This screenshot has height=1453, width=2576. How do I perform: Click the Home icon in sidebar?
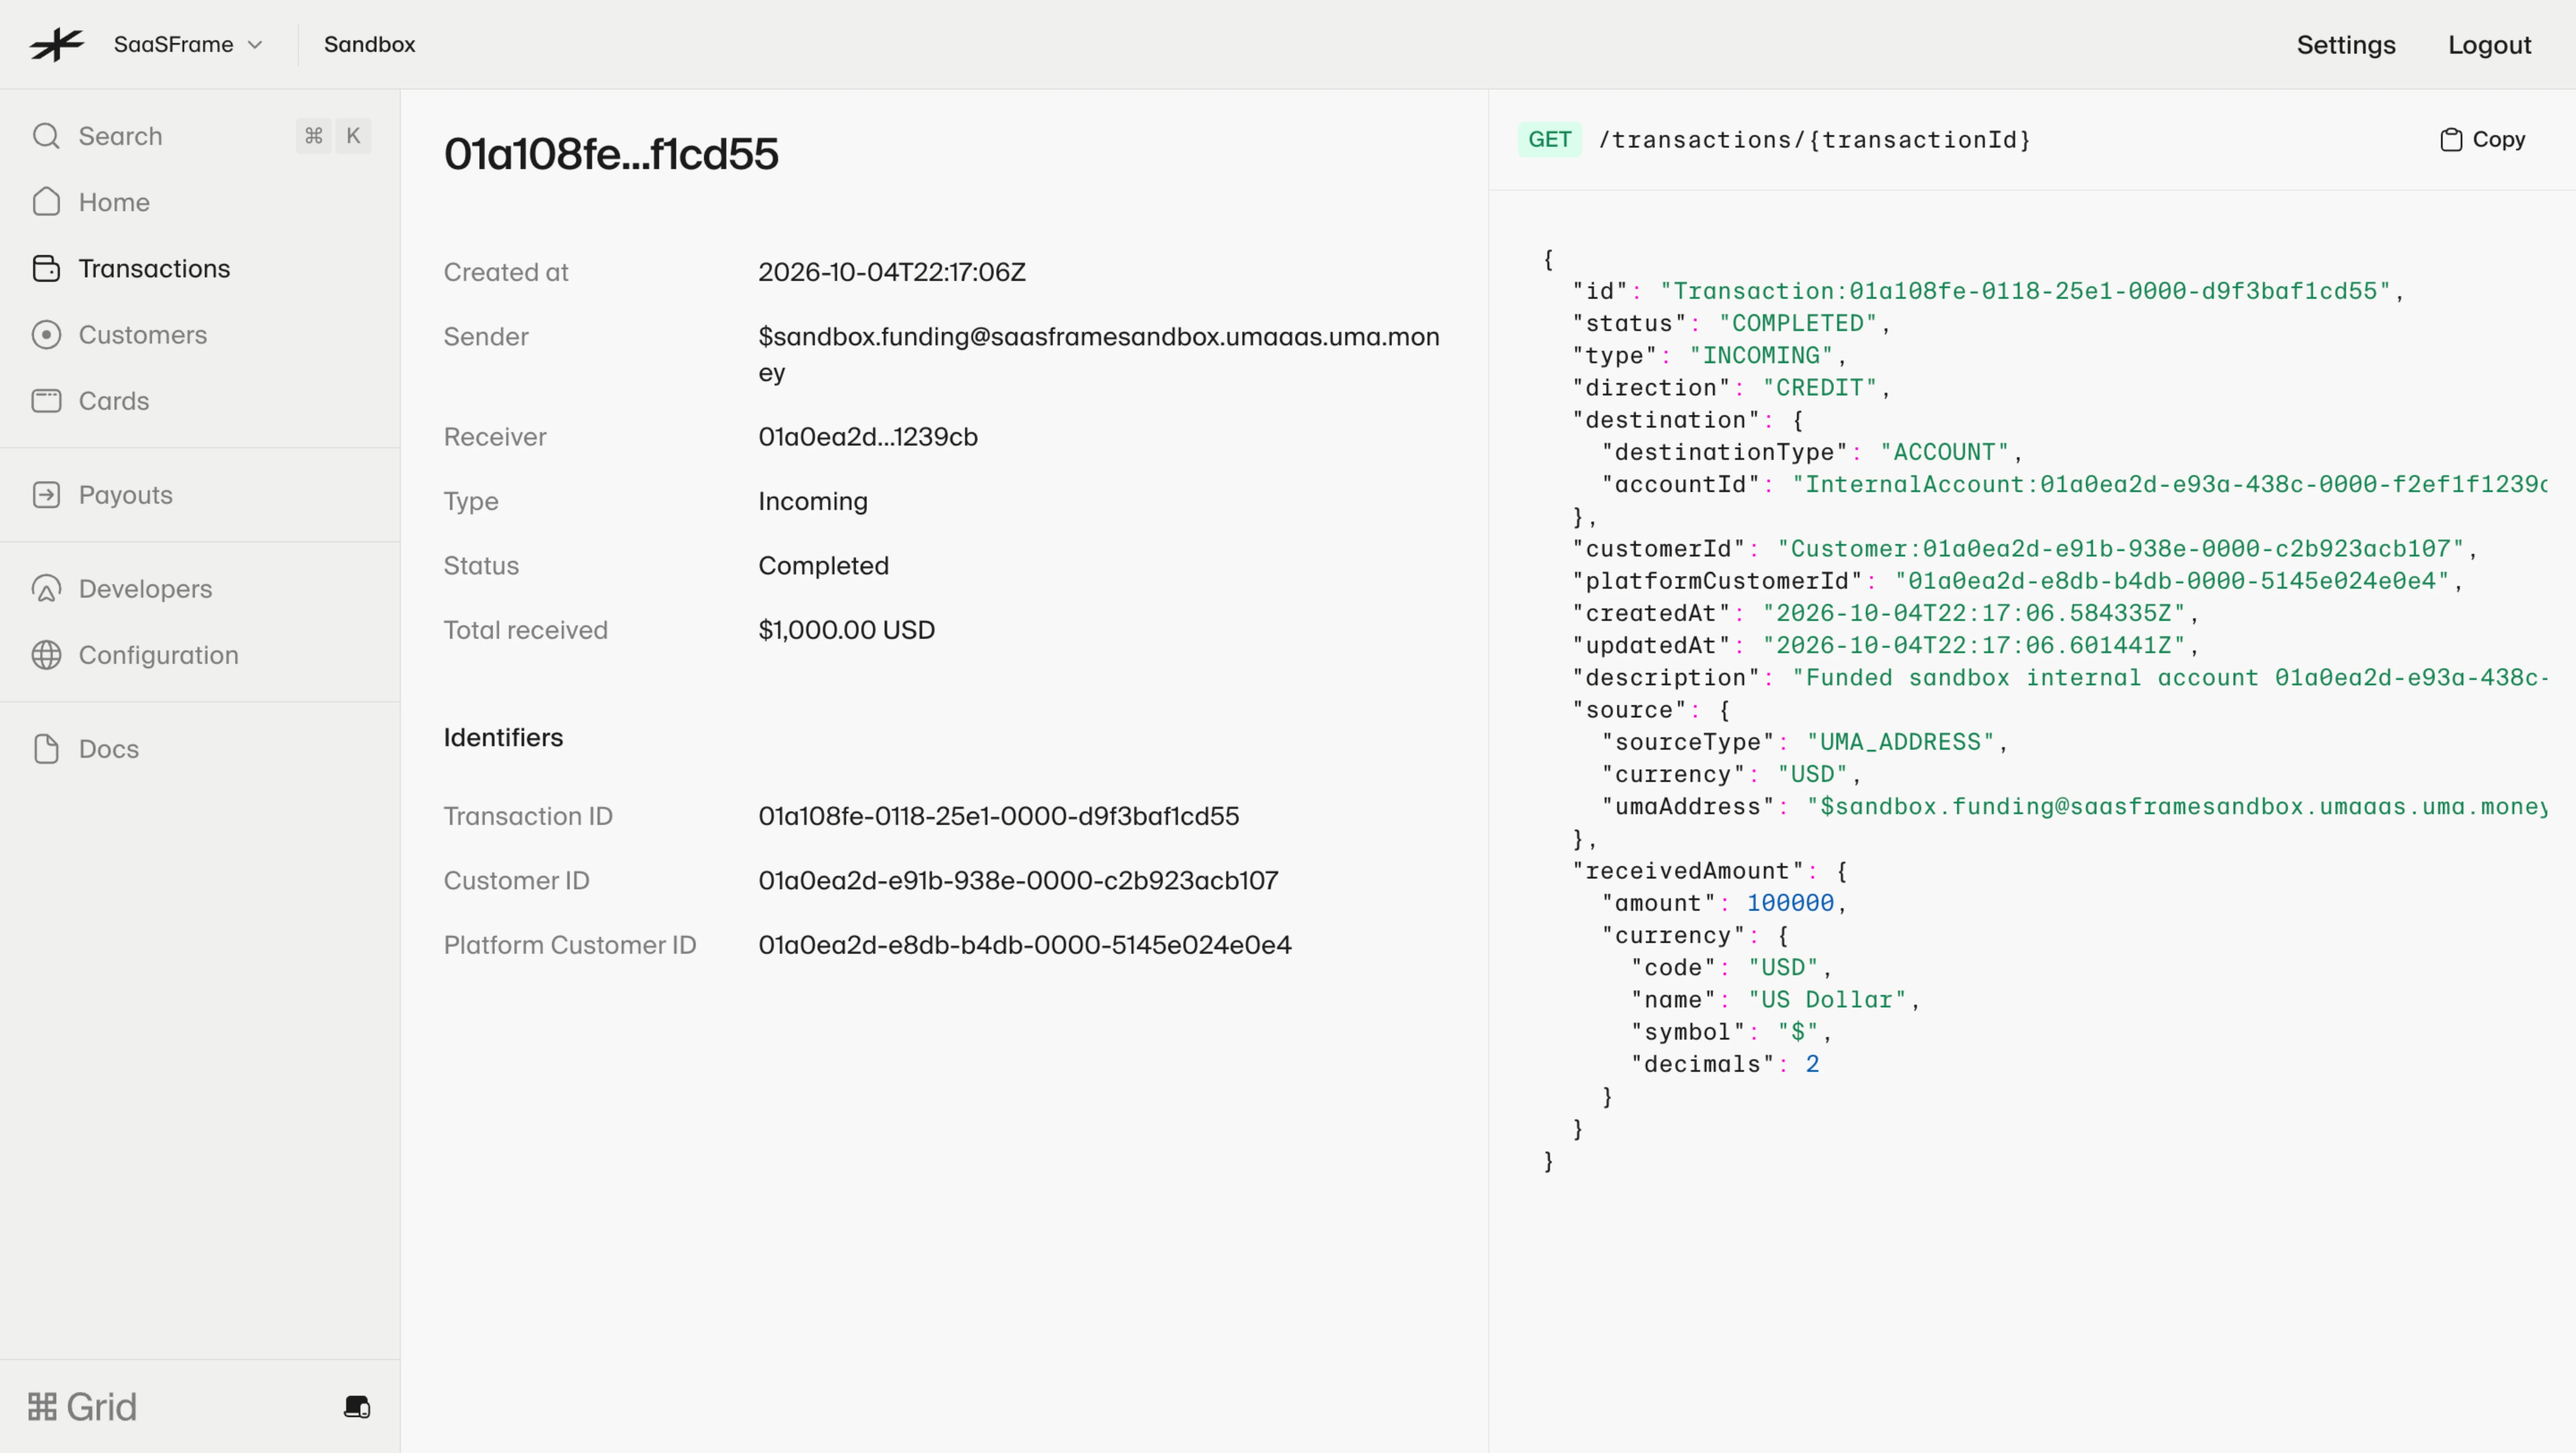tap(46, 202)
